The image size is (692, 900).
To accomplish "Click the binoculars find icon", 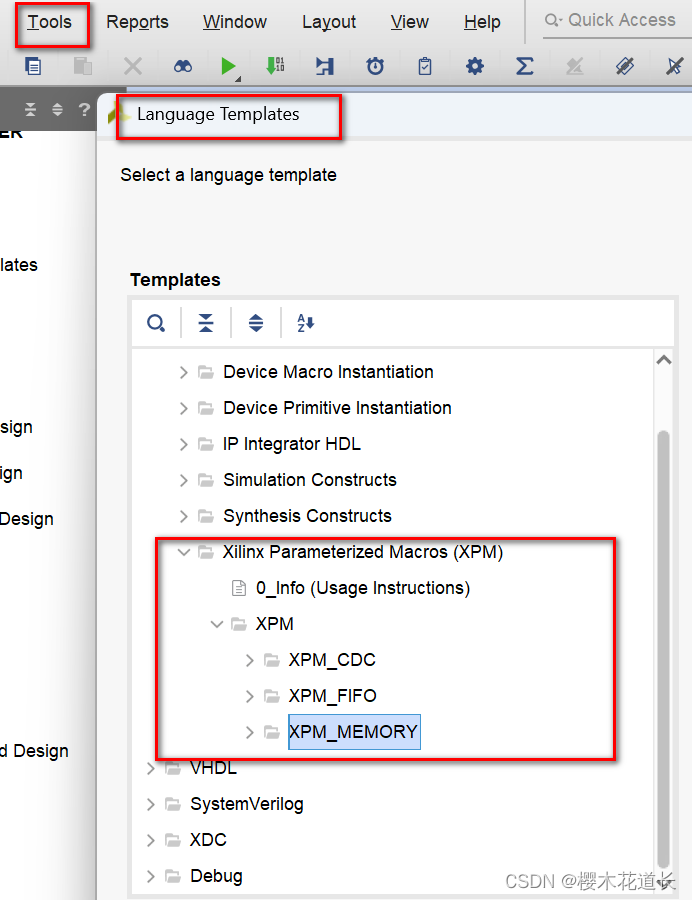I will [182, 67].
